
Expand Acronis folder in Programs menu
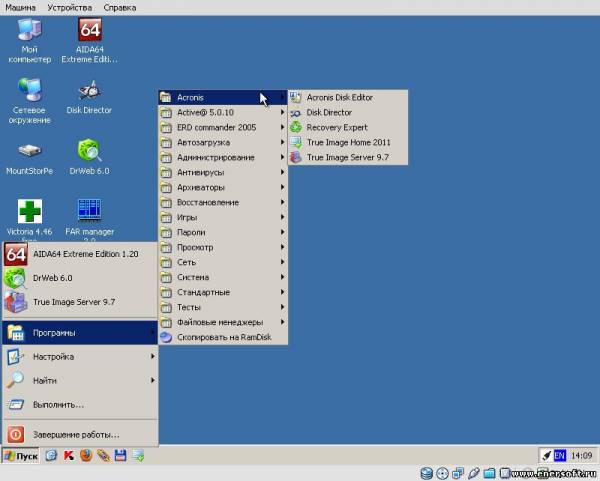pos(223,98)
